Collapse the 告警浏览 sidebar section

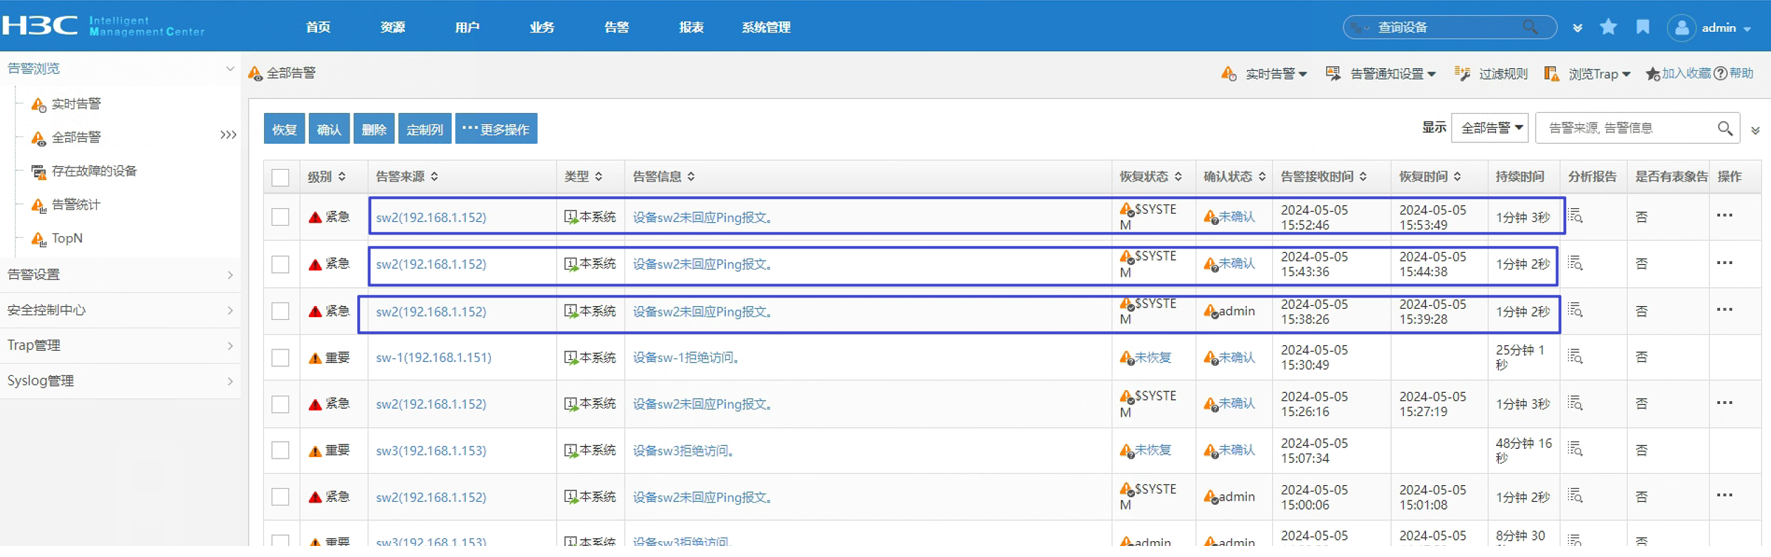tap(120, 68)
